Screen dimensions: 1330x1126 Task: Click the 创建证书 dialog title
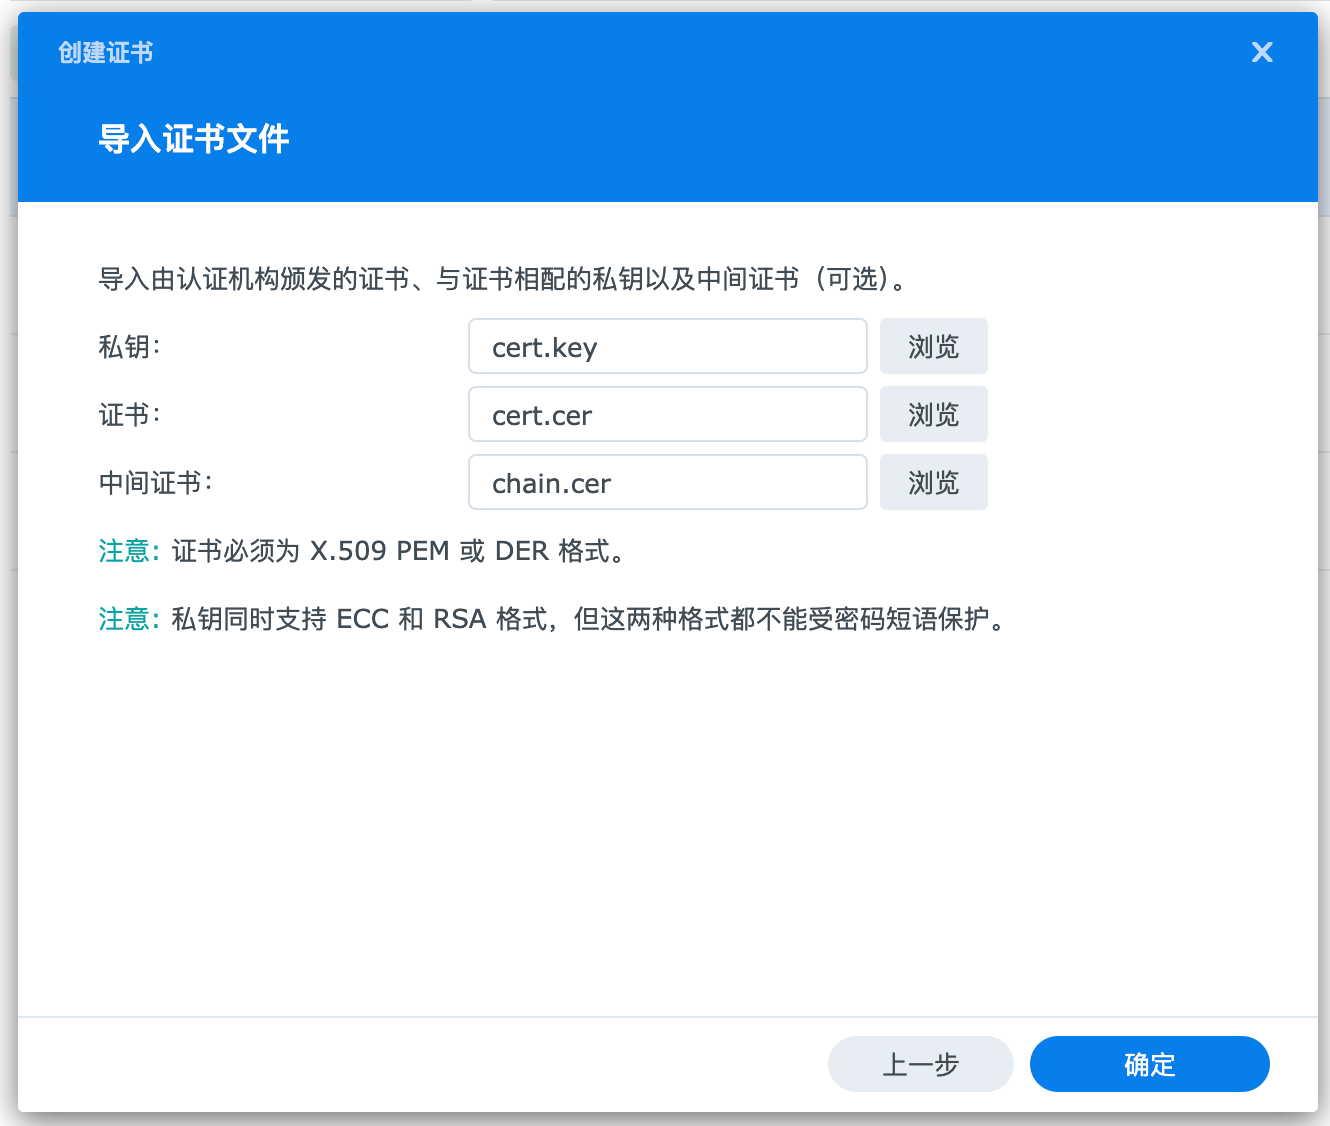[105, 52]
